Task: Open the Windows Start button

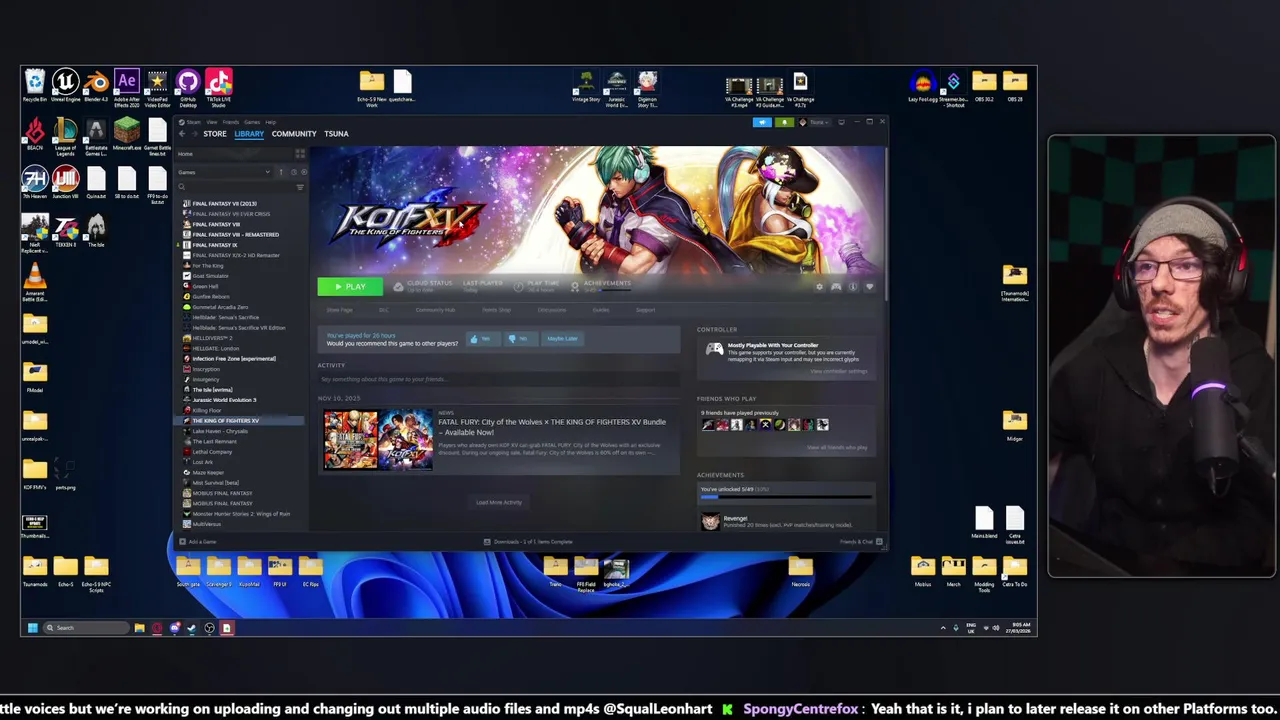Action: [x=32, y=628]
